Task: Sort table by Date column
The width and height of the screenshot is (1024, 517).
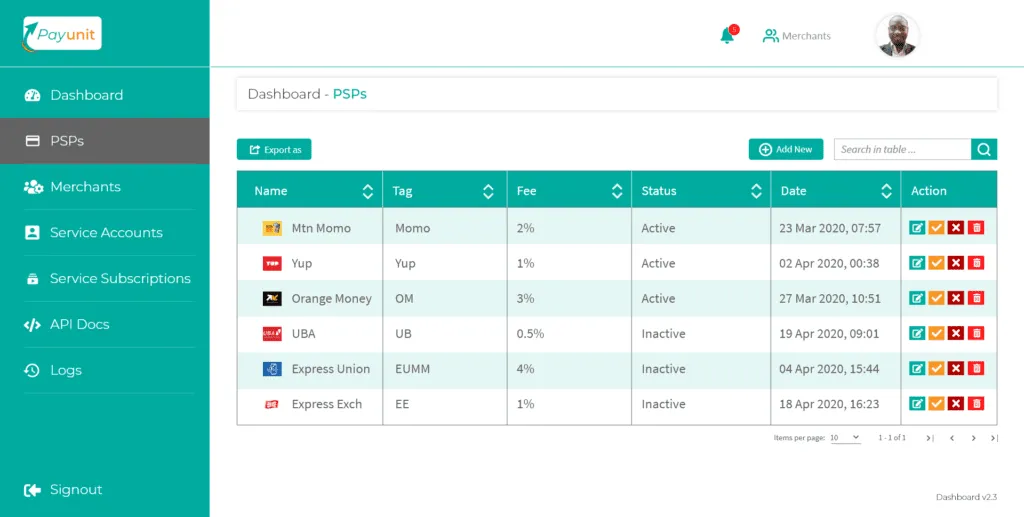Action: point(886,191)
